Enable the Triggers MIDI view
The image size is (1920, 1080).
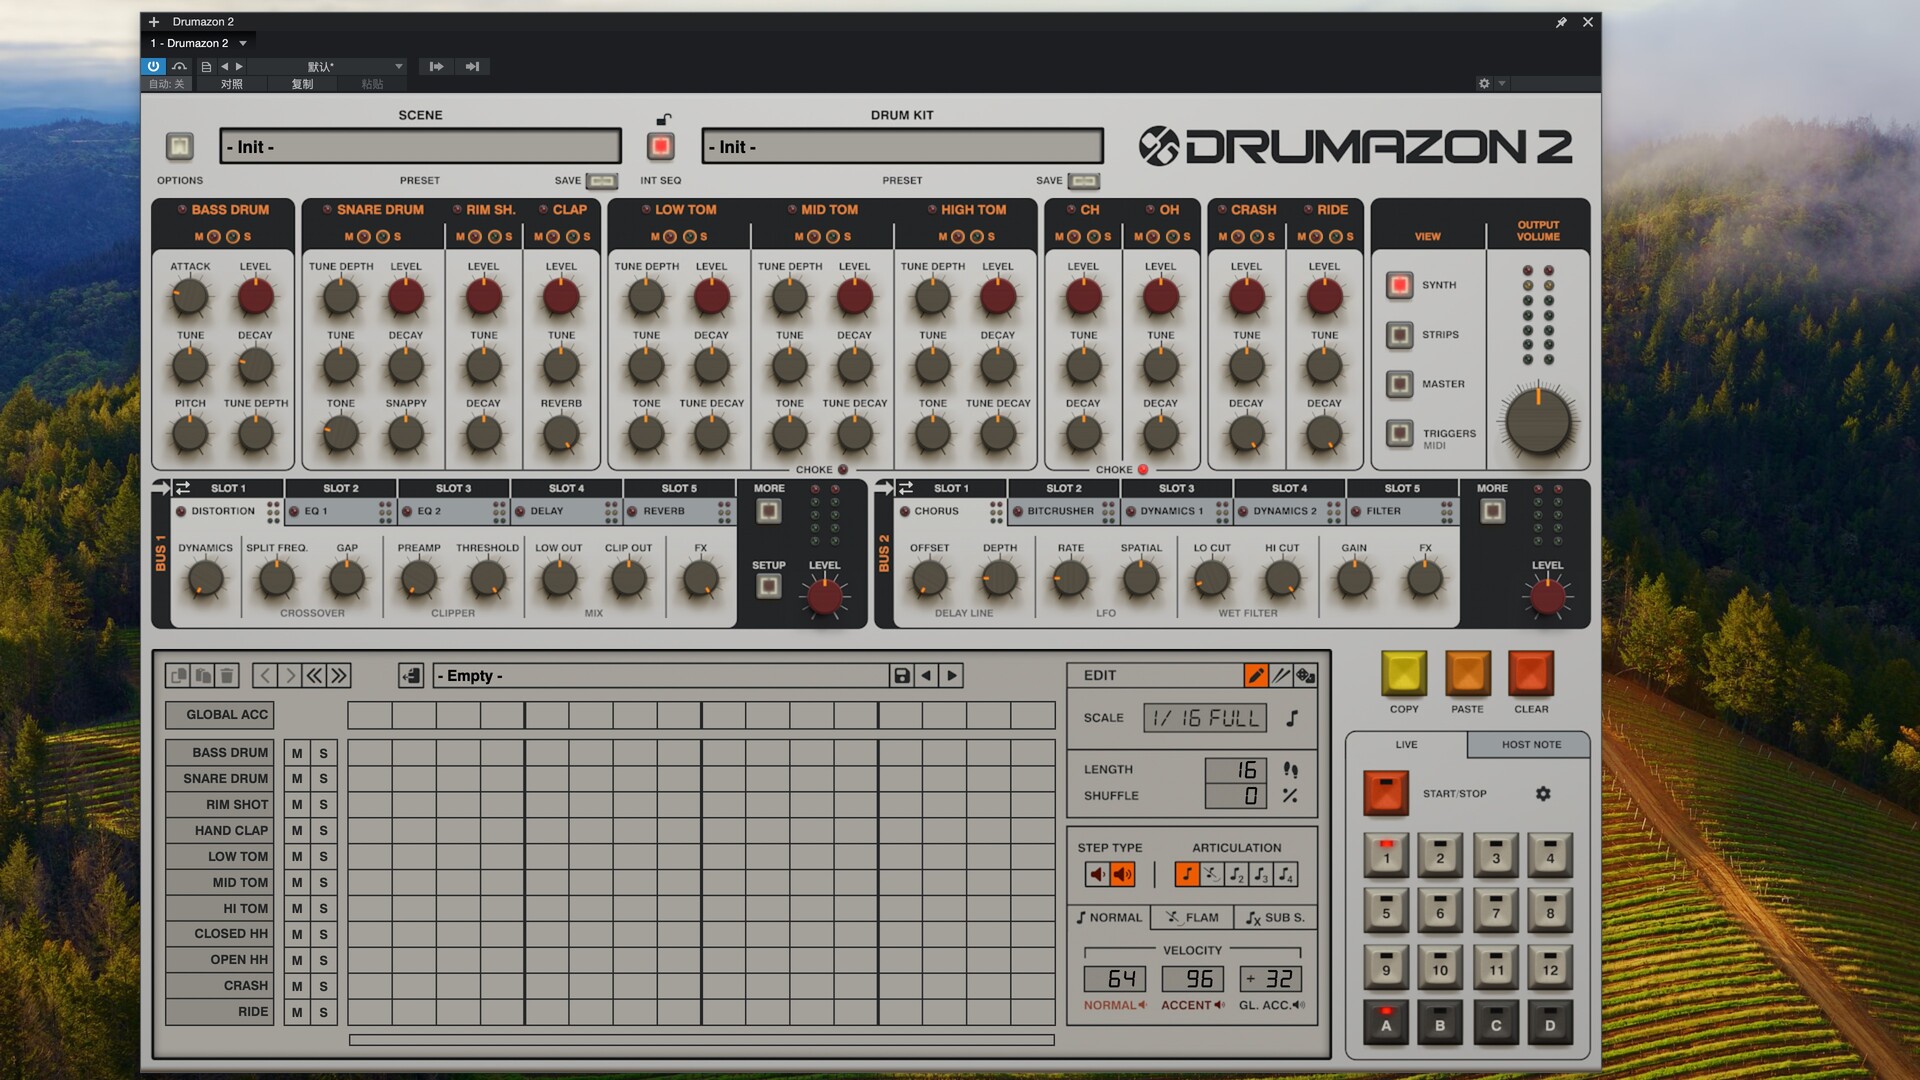1400,434
